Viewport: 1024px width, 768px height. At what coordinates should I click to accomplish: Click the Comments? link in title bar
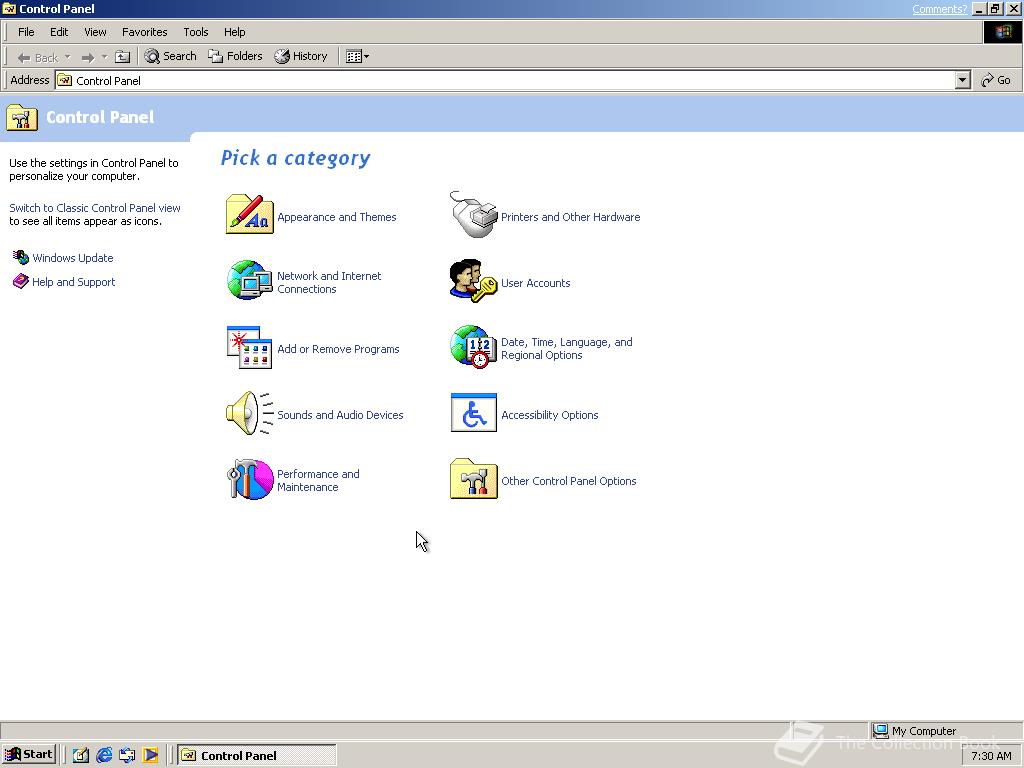[x=939, y=9]
